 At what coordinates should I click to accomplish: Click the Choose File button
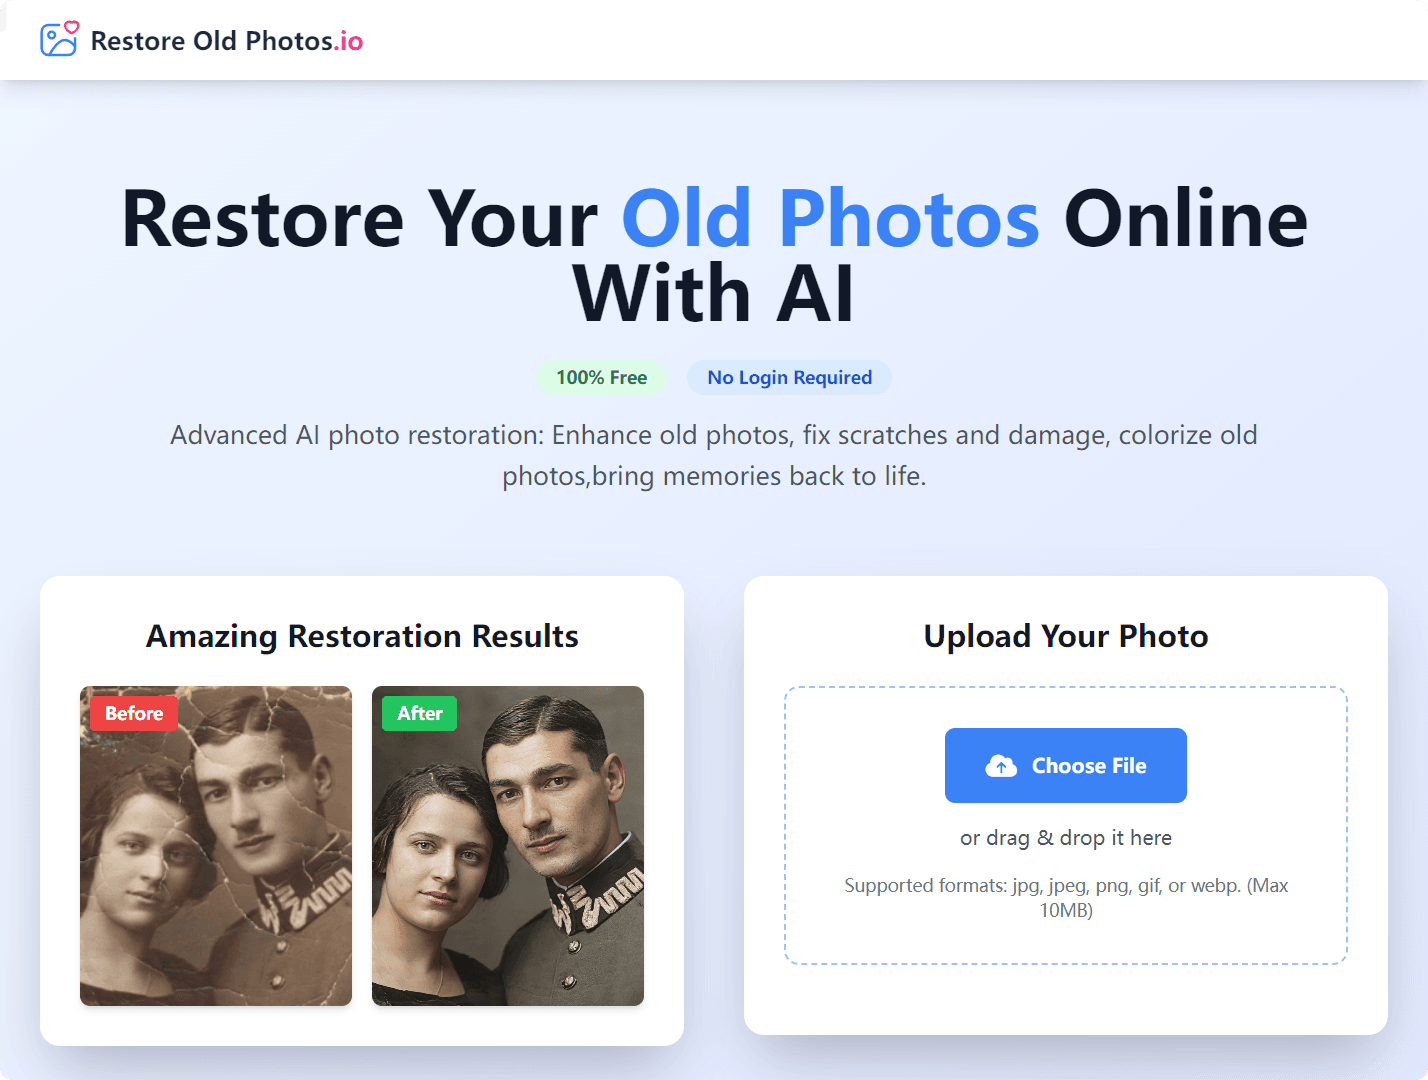1066,765
